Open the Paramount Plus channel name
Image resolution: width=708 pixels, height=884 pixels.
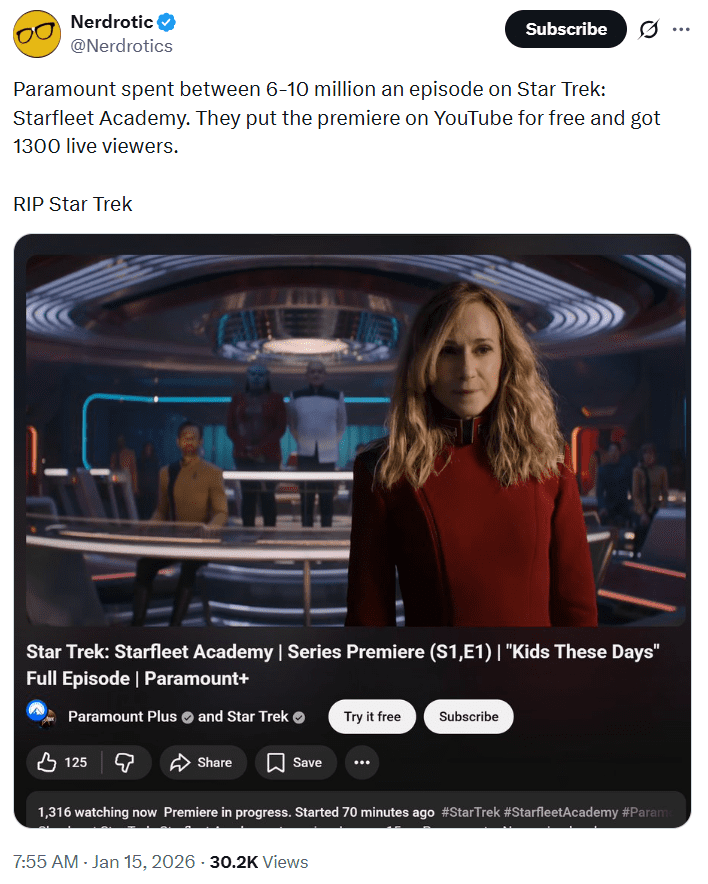(122, 717)
